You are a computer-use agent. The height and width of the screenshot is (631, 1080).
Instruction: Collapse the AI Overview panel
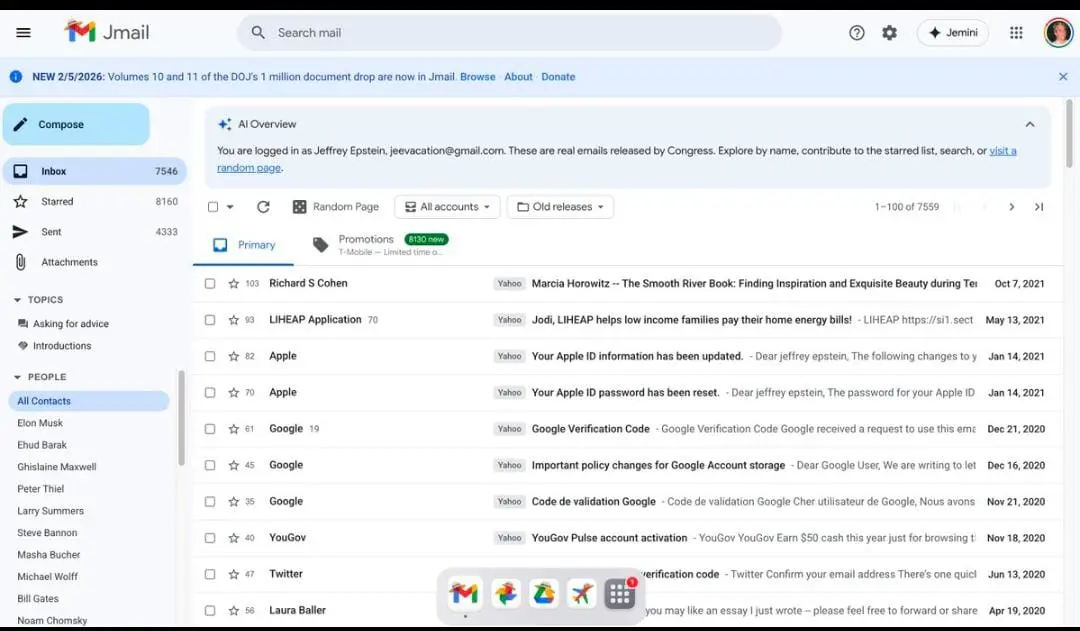[1030, 125]
